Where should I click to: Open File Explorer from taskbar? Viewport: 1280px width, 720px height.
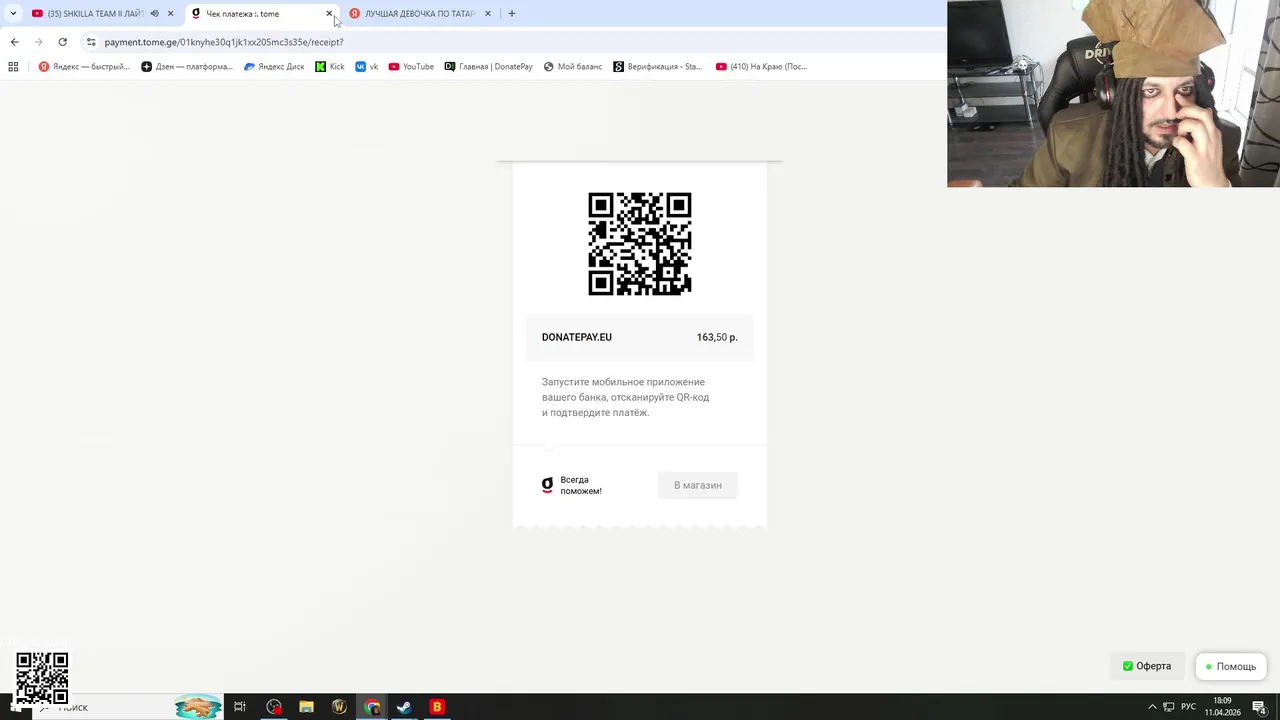tap(306, 707)
